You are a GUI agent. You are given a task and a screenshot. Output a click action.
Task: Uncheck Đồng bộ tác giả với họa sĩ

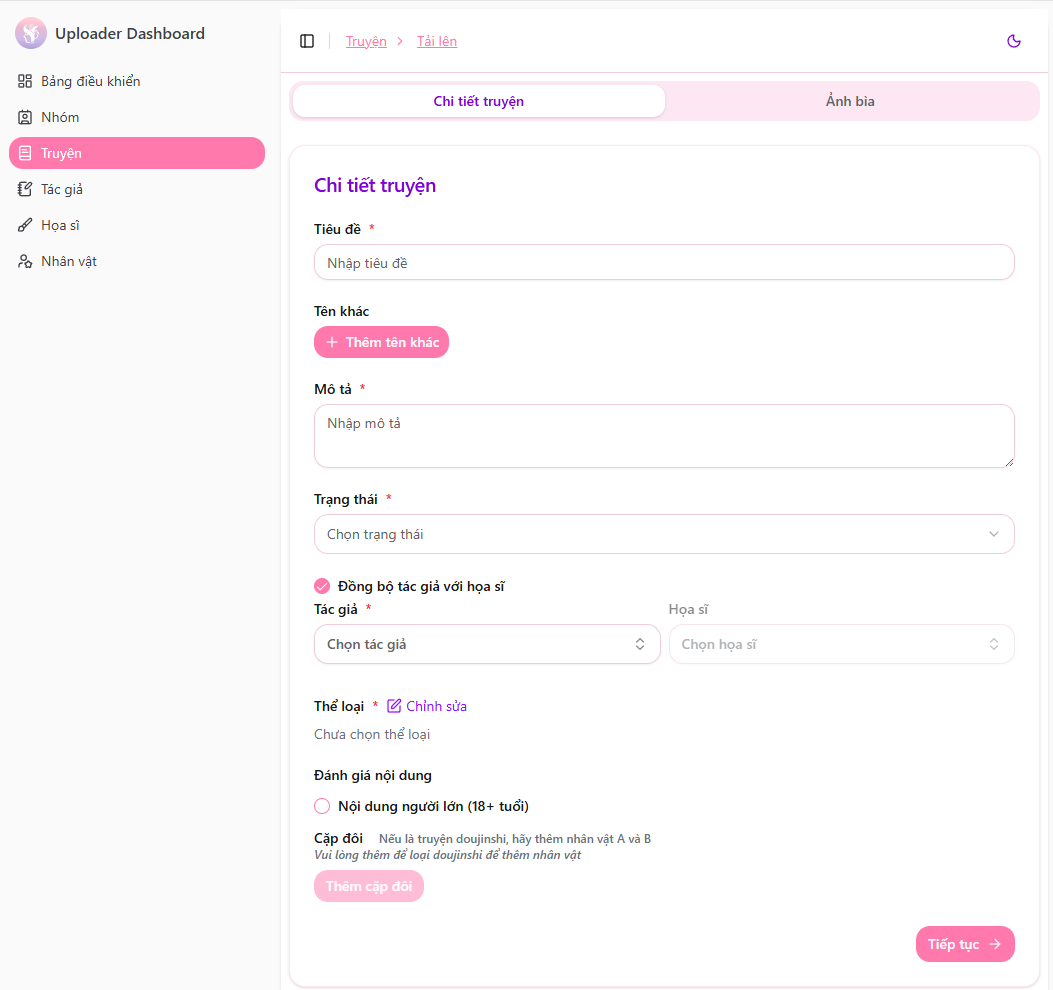[x=322, y=585]
